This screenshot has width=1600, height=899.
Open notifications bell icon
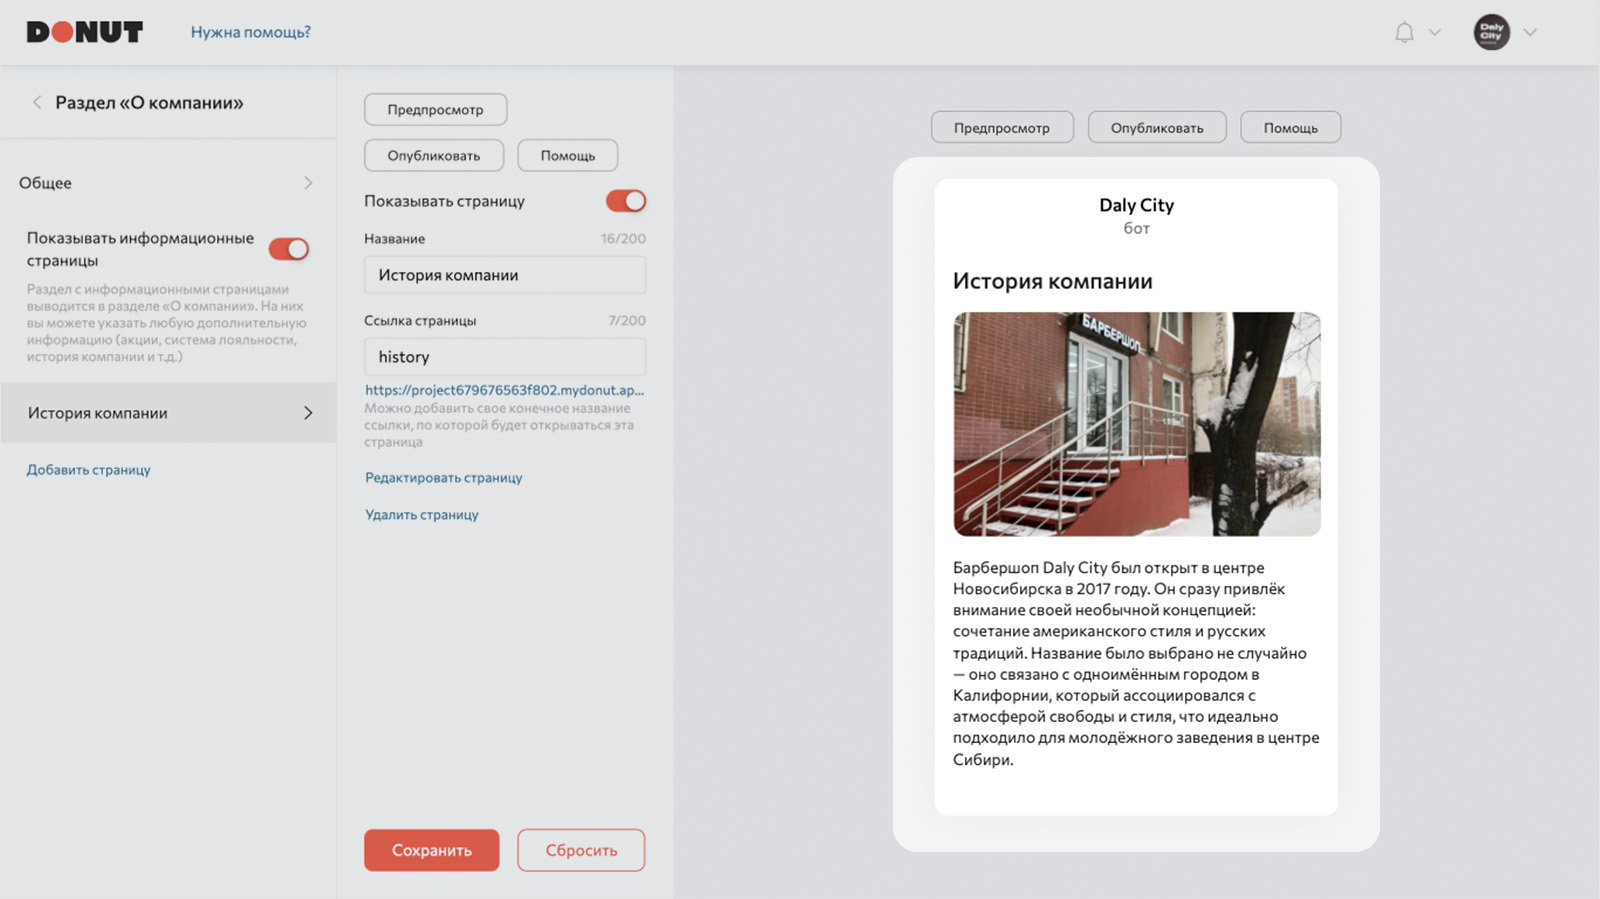coord(1404,32)
